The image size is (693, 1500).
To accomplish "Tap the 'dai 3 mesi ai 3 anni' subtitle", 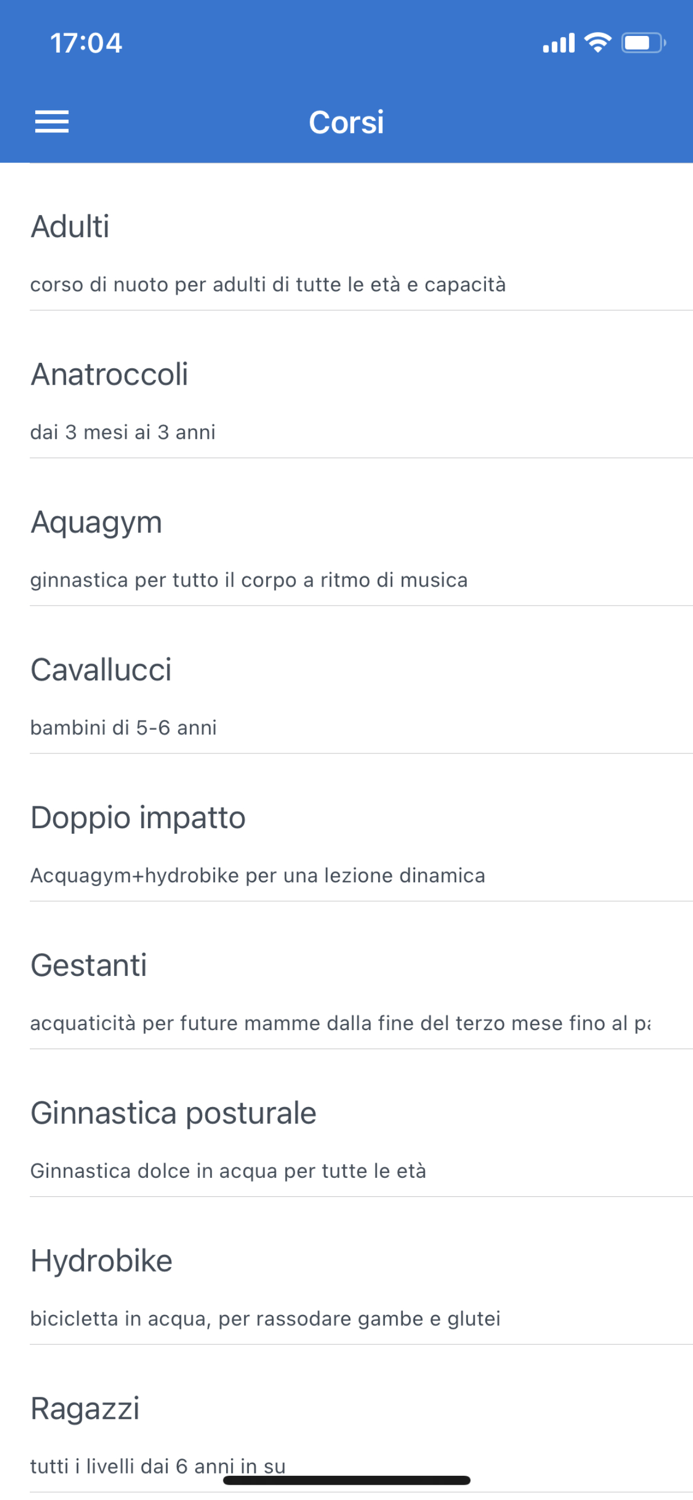I will tap(122, 432).
